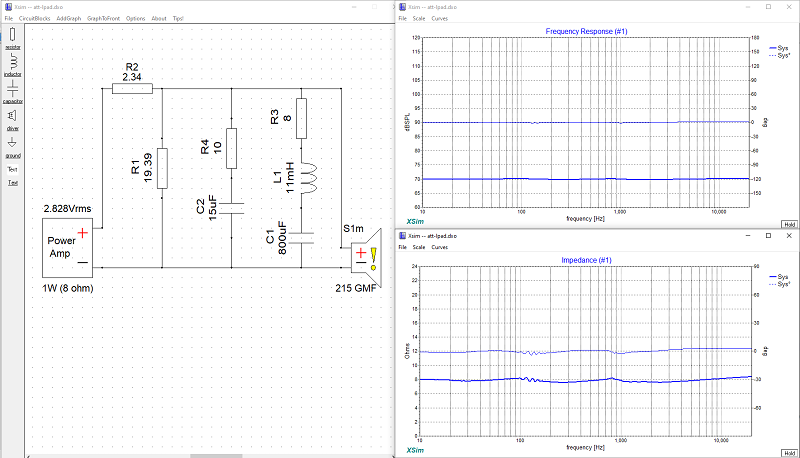The image size is (800, 458).
Task: Click the S1m driver speaker symbol
Action: [366, 258]
